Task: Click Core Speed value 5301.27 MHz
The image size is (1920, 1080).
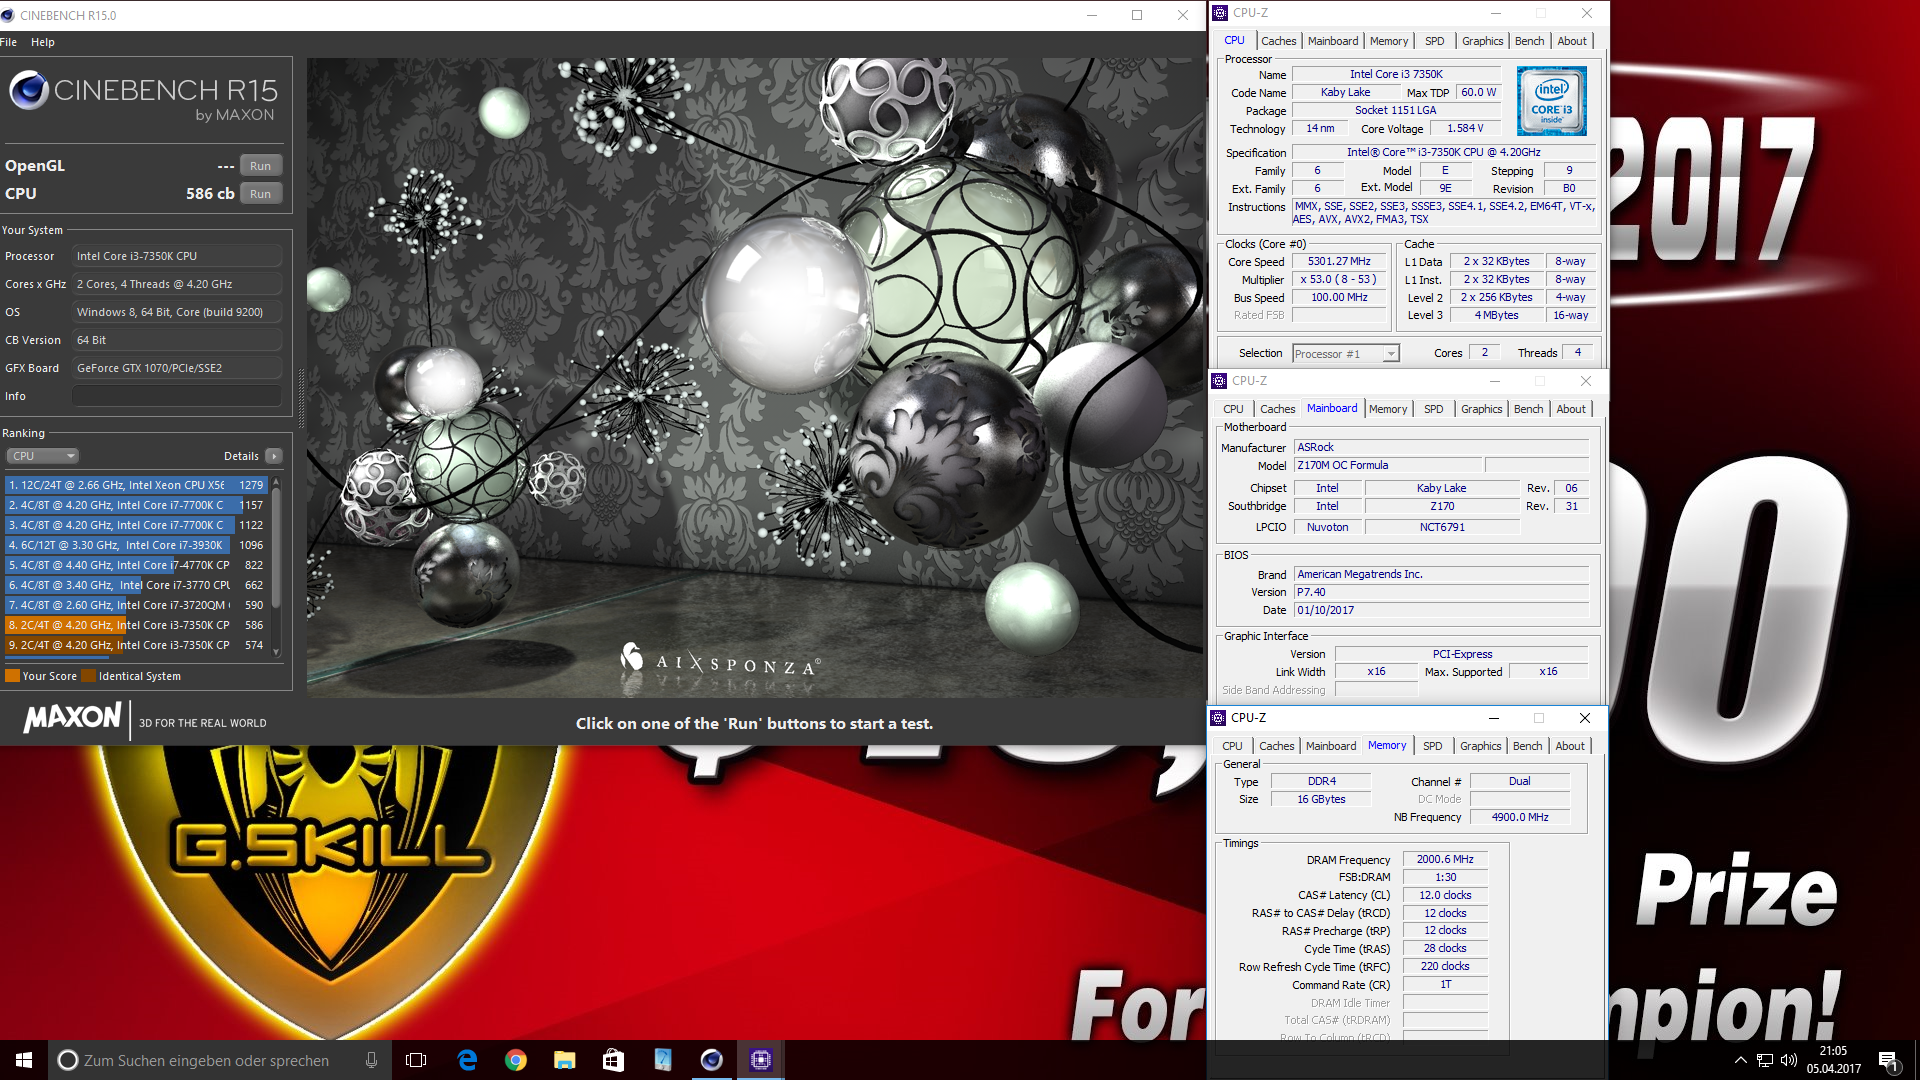Action: (1339, 262)
